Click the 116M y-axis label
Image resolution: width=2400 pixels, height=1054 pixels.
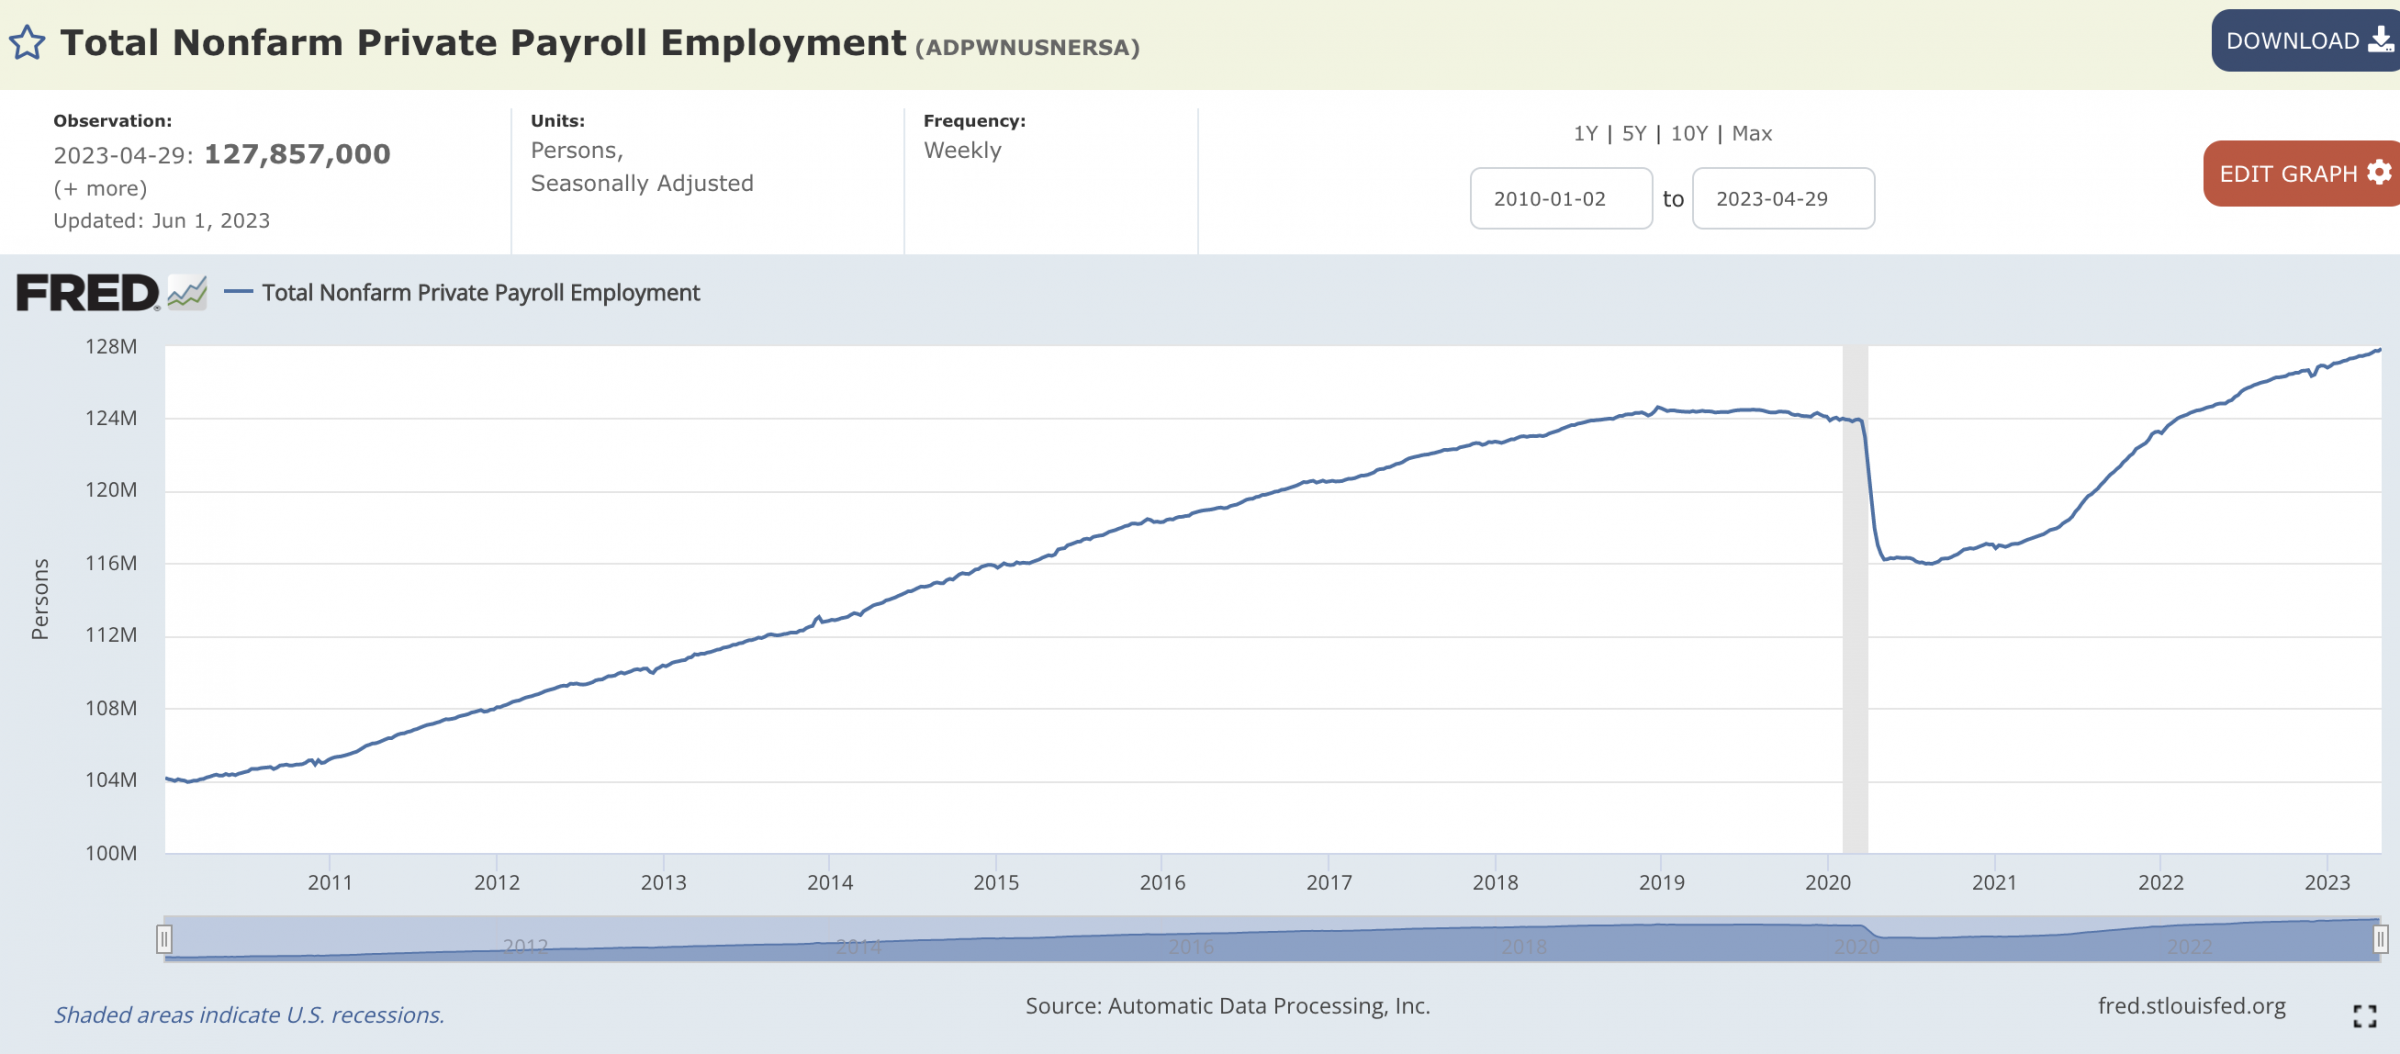click(x=111, y=563)
